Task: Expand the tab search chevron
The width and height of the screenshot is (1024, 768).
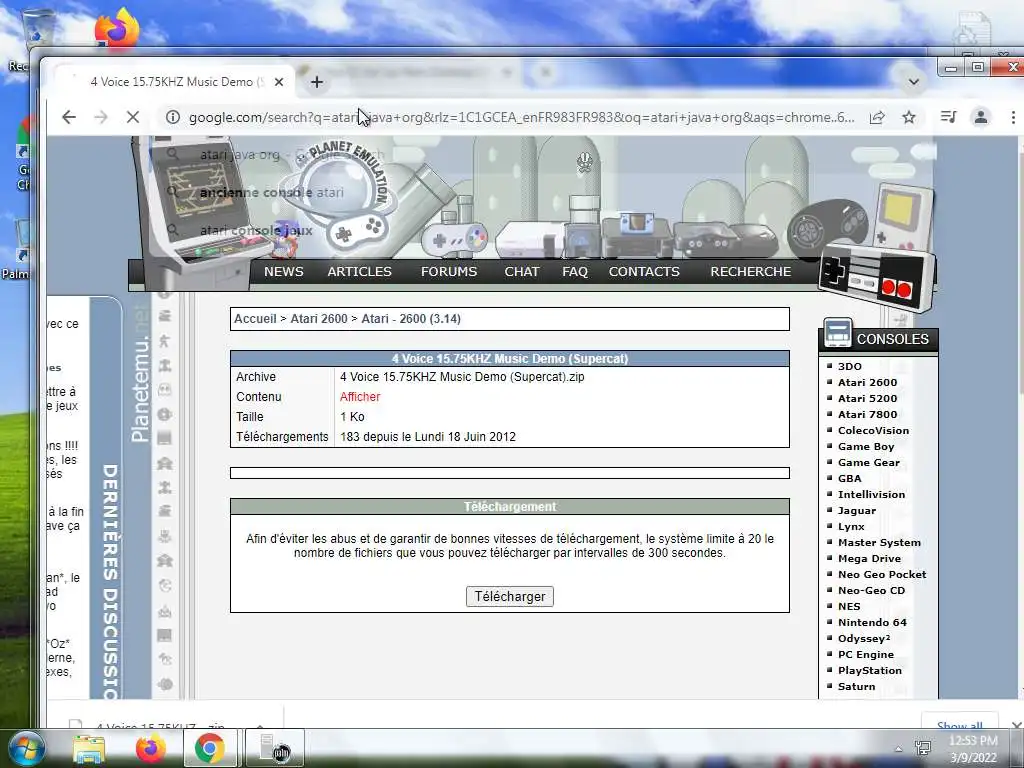Action: click(914, 82)
